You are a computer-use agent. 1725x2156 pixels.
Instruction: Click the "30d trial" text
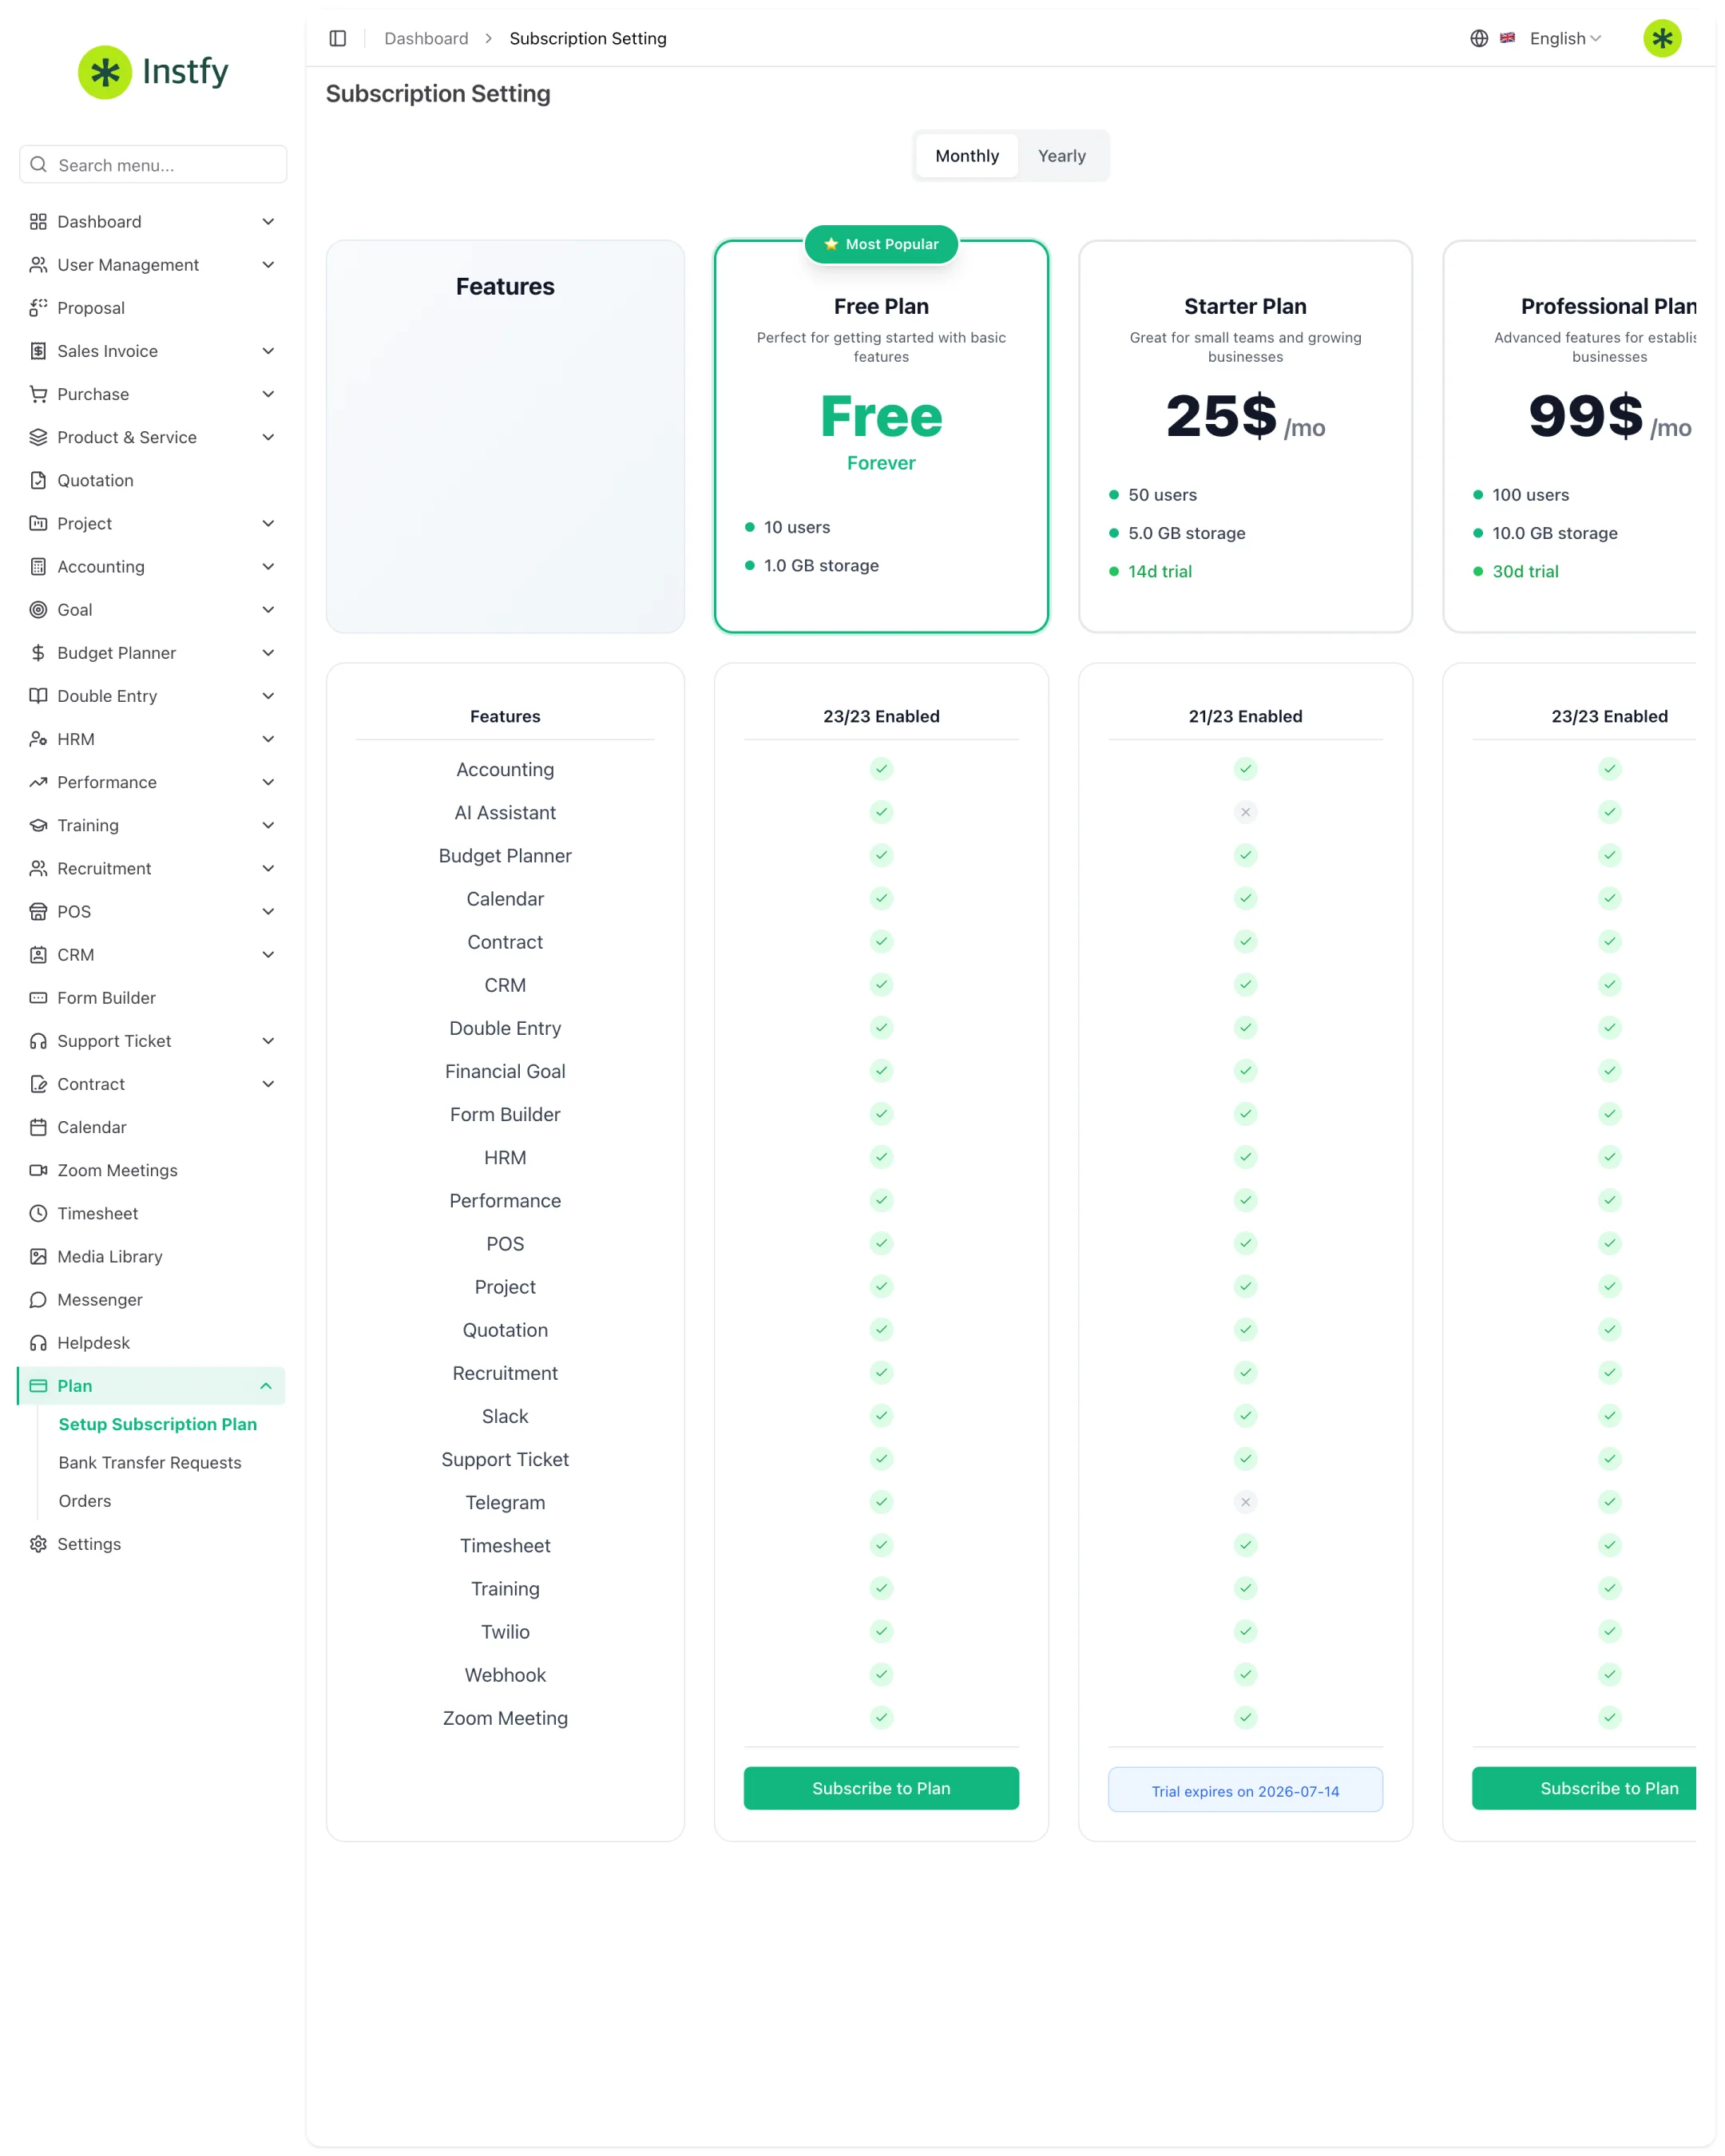point(1525,571)
